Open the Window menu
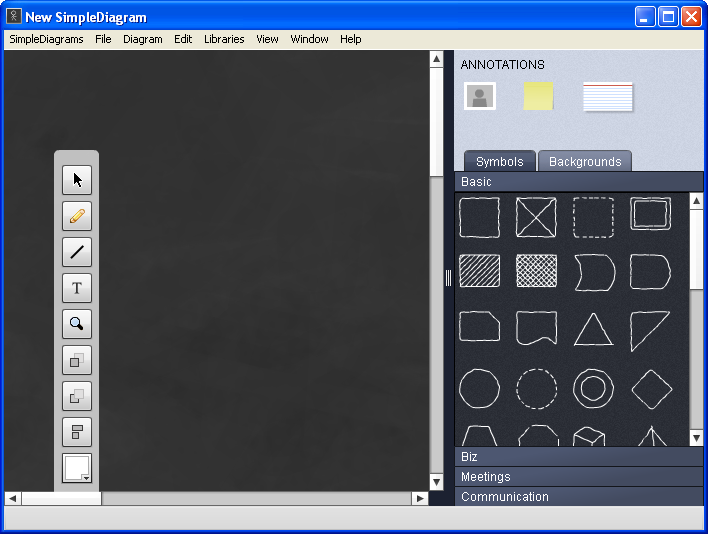Screen dimensions: 708x534 309,39
